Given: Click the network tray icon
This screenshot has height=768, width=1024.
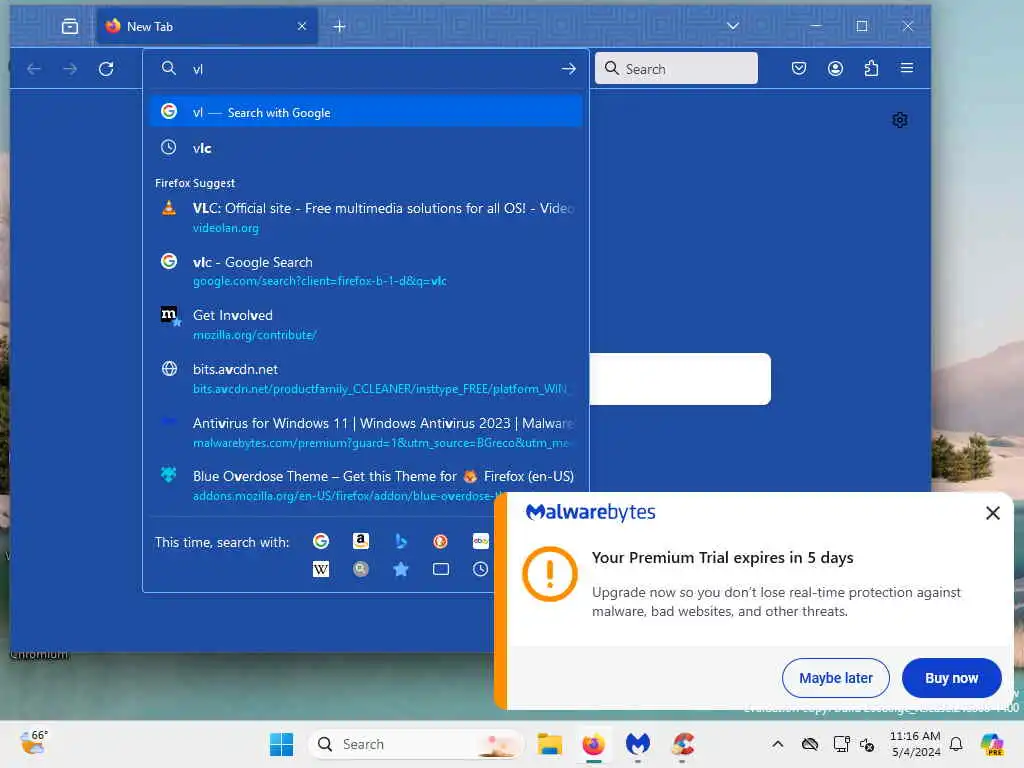Looking at the screenshot, I should [x=841, y=744].
